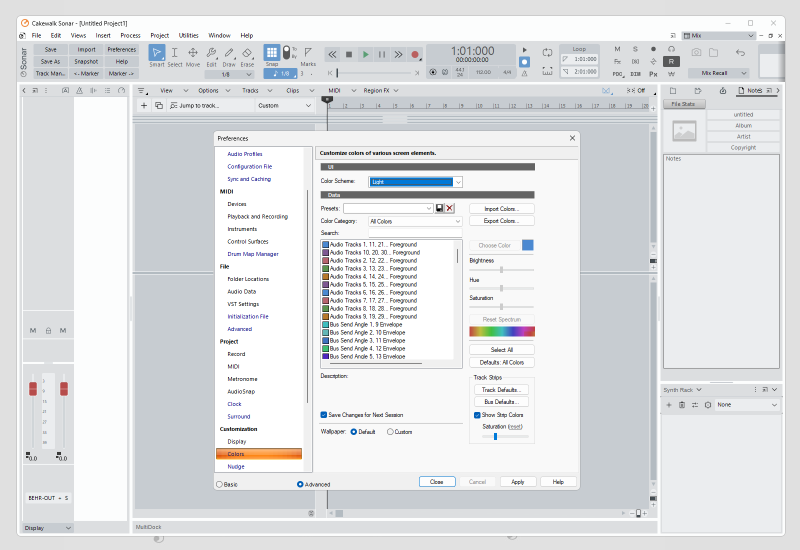This screenshot has height=550, width=800.
Task: Click the Move tool icon
Action: (192, 54)
